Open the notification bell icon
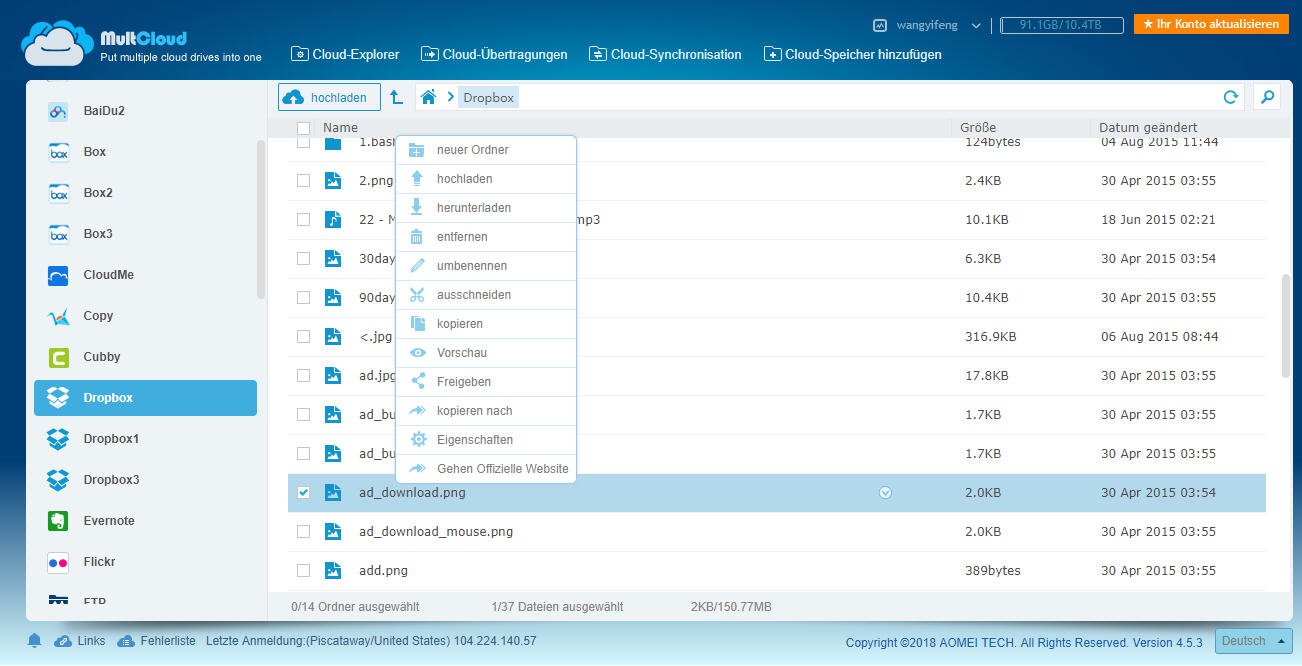 [x=34, y=641]
